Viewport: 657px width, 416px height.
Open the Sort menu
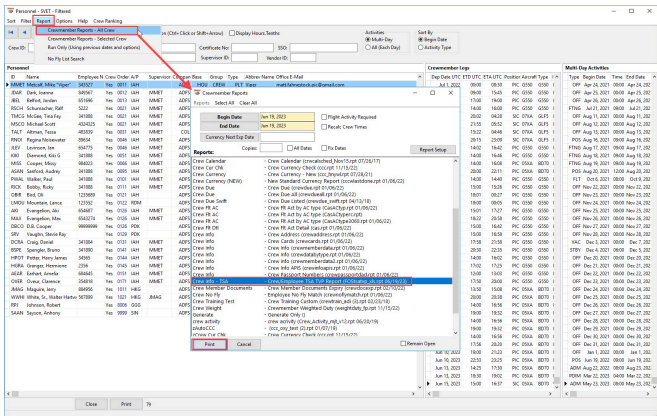(x=11, y=21)
